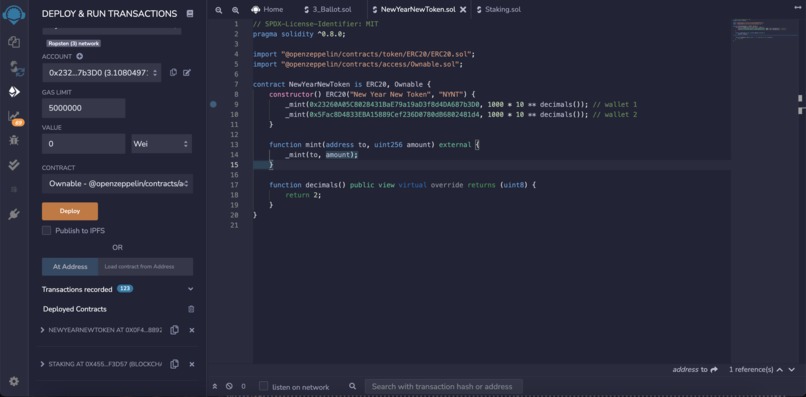Image resolution: width=806 pixels, height=397 pixels.
Task: Click the 'pragma solidity ^0.8.0;' line
Action: click(x=299, y=34)
